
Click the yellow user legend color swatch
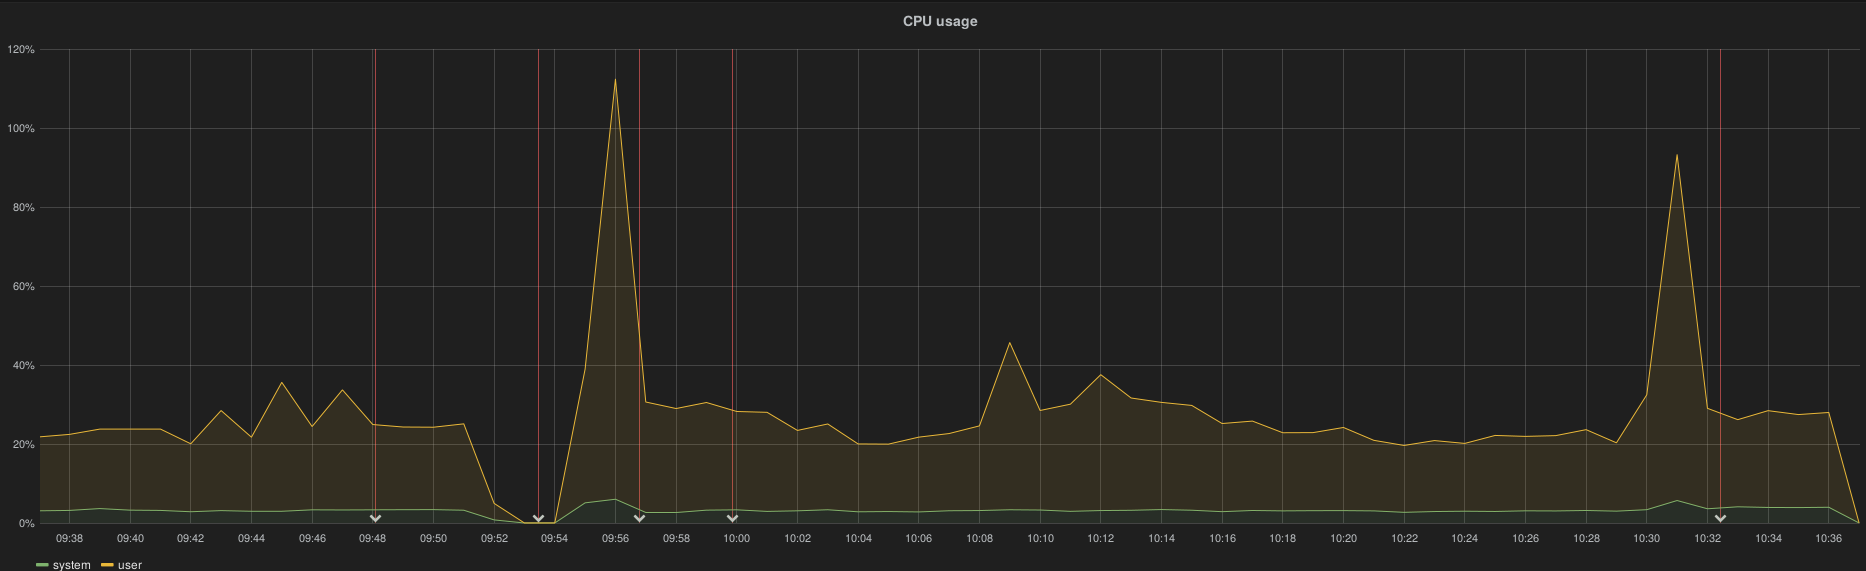coord(107,565)
